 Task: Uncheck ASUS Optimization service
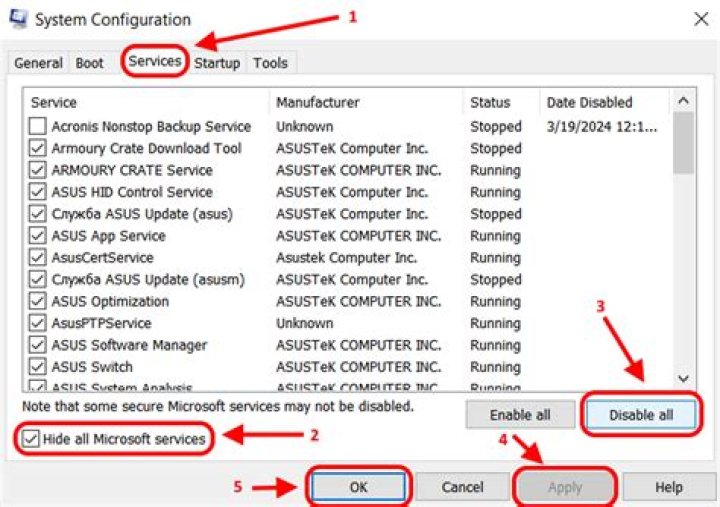[x=37, y=301]
